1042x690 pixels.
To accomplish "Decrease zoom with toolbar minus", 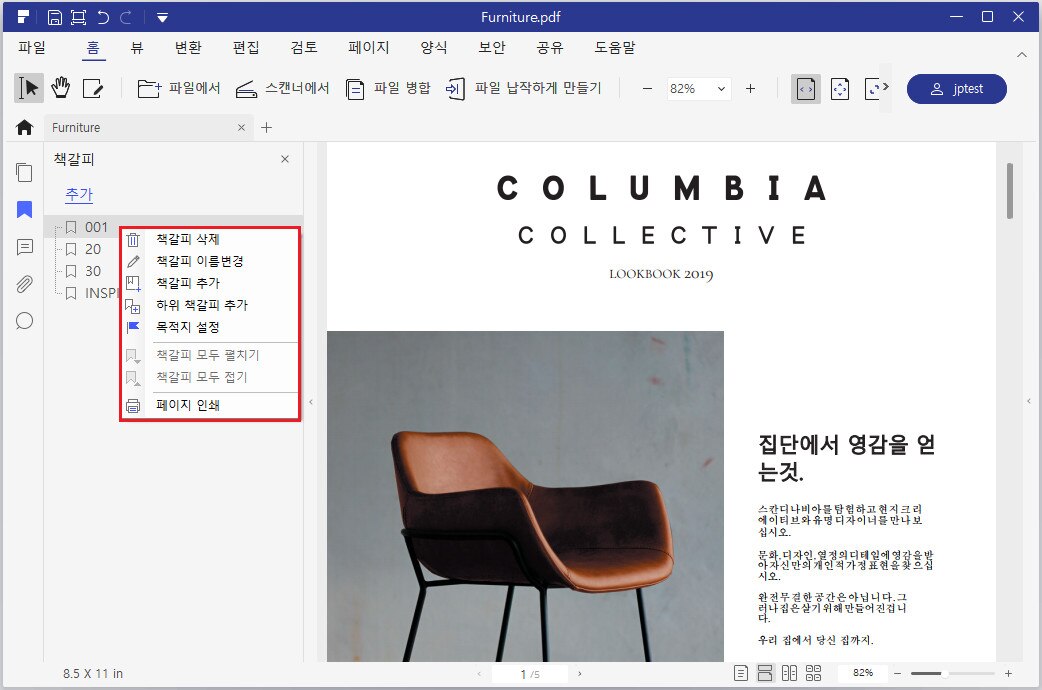I will coord(647,88).
